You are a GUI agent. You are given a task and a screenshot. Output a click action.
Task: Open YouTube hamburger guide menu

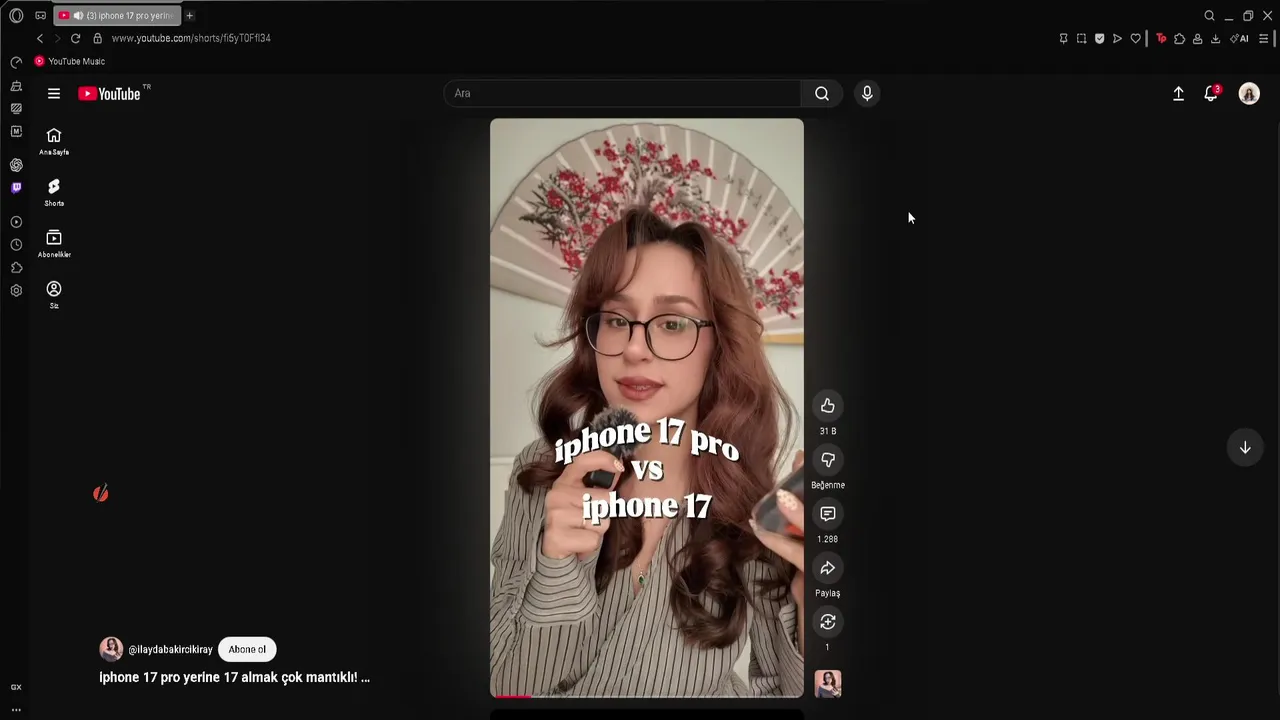click(x=54, y=93)
